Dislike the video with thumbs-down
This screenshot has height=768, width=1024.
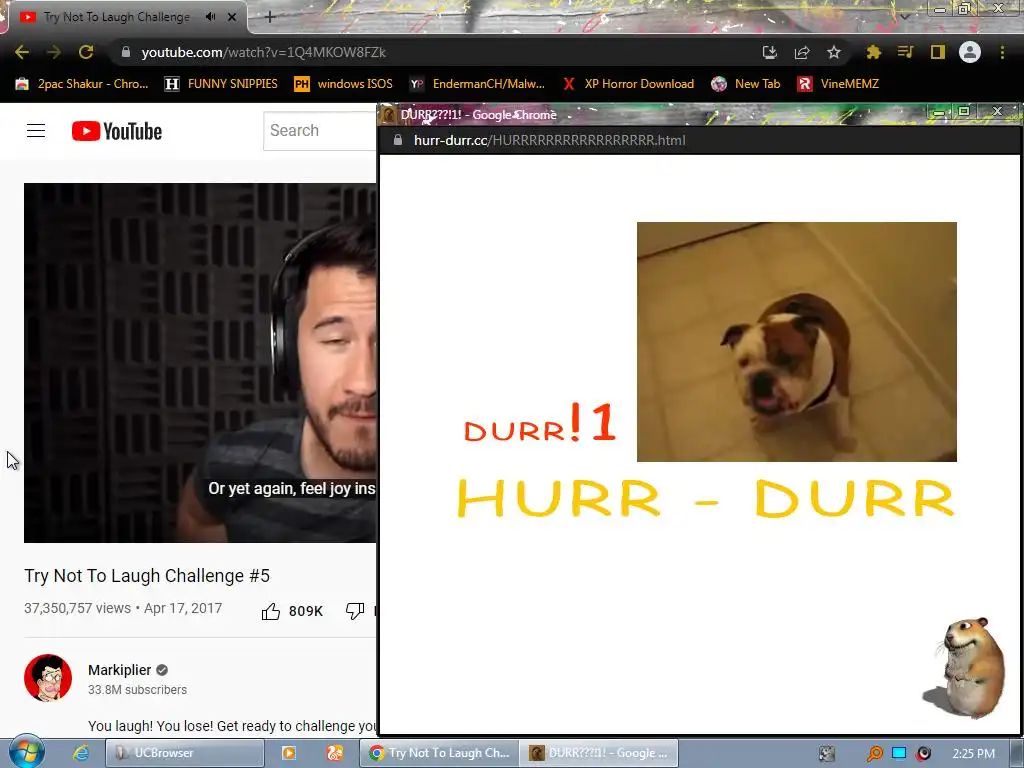point(355,611)
